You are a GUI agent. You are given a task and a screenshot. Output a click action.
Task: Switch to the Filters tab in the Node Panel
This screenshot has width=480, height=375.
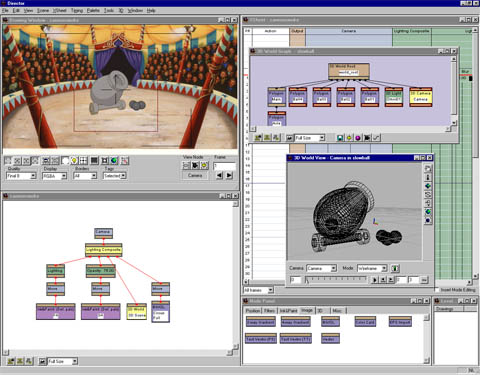pos(269,311)
